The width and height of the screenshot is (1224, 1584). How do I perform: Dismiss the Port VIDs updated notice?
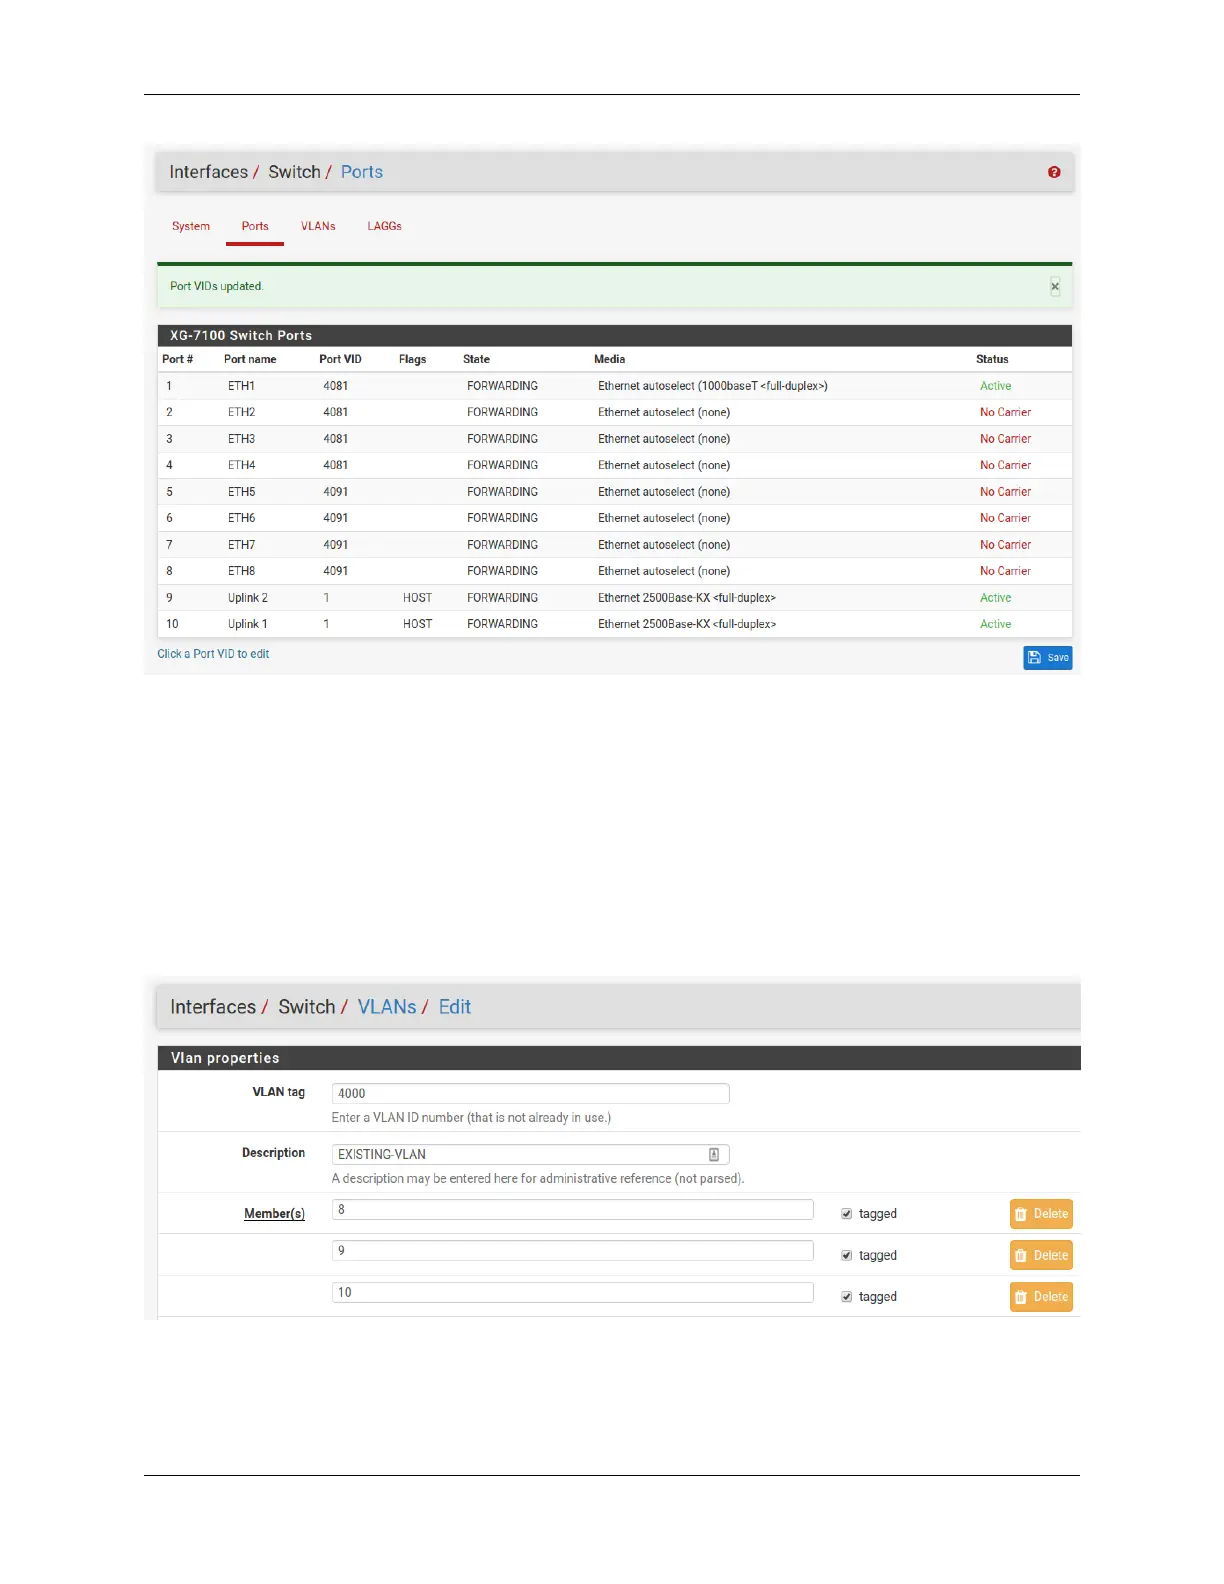[1055, 287]
